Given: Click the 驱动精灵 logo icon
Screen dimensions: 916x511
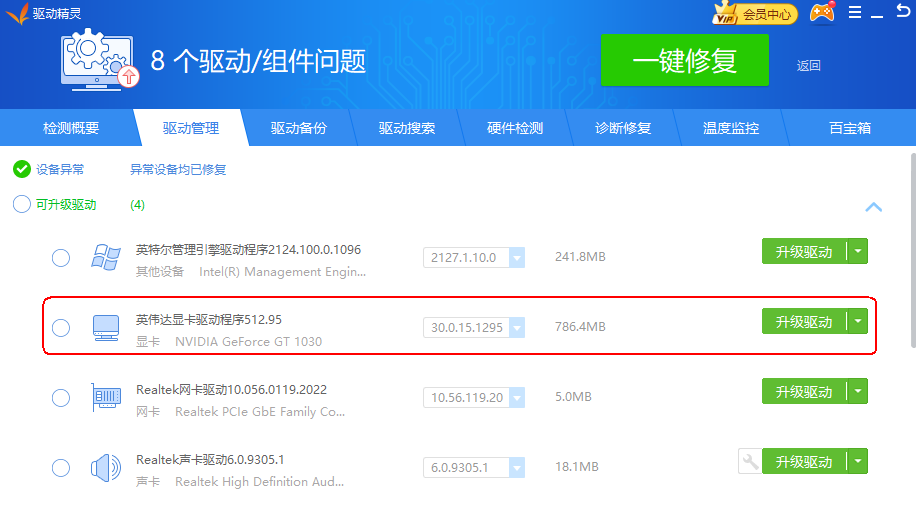Looking at the screenshot, I should (x=18, y=13).
